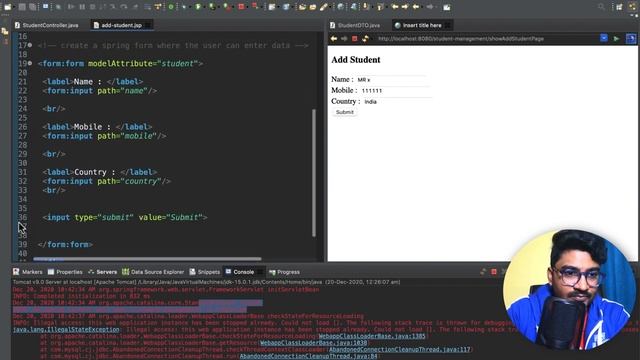Open the Markers view tab
Image resolution: width=640 pixels, height=360 pixels.
click(x=27, y=272)
